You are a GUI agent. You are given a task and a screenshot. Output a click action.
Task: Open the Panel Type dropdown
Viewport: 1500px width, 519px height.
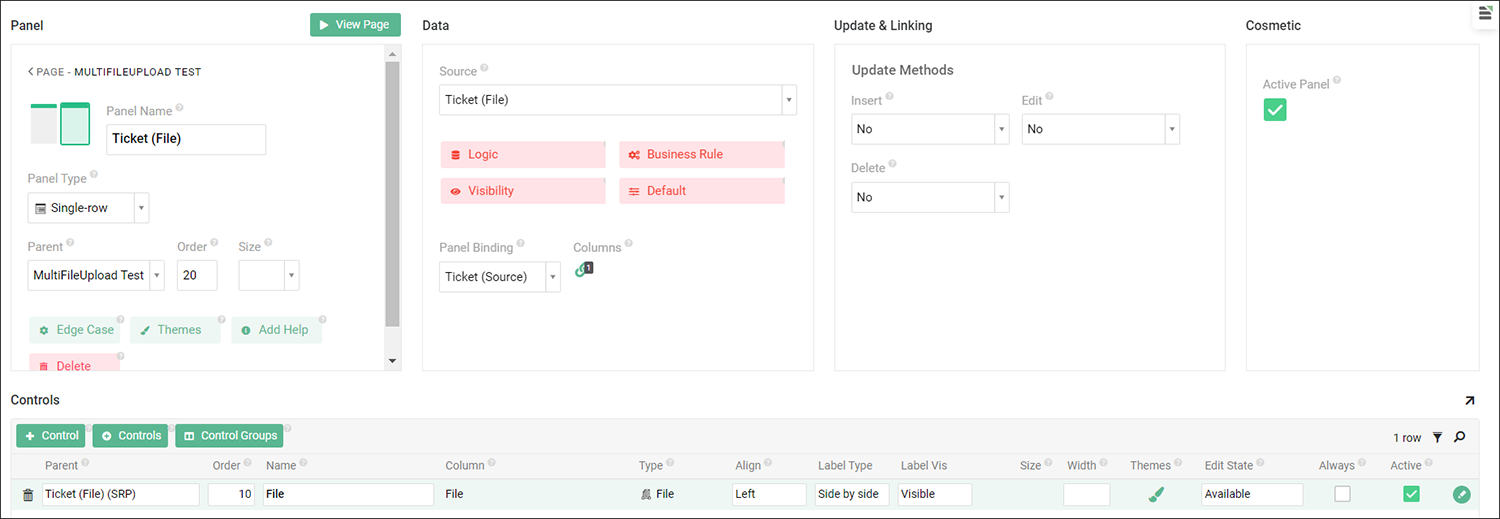pos(89,208)
